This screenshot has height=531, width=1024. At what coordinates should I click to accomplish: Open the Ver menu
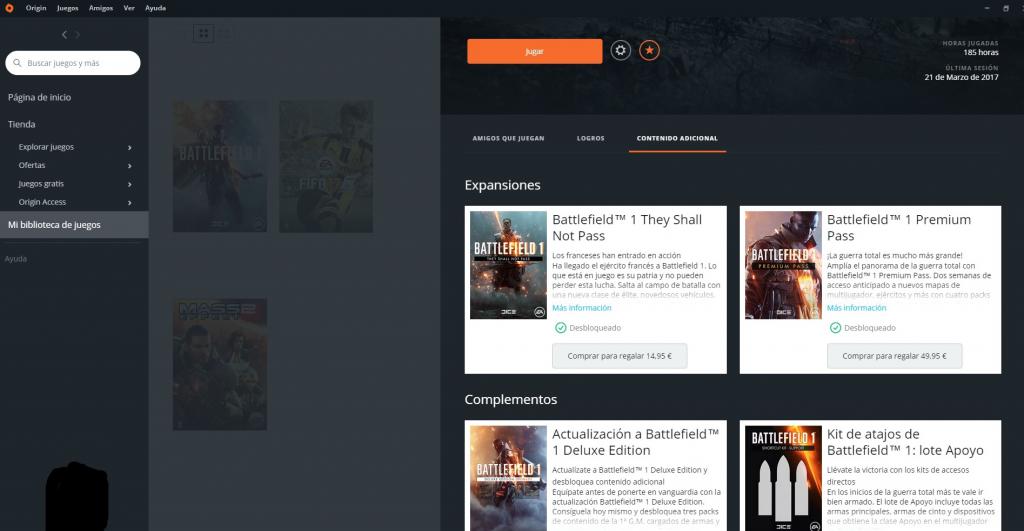coord(129,8)
